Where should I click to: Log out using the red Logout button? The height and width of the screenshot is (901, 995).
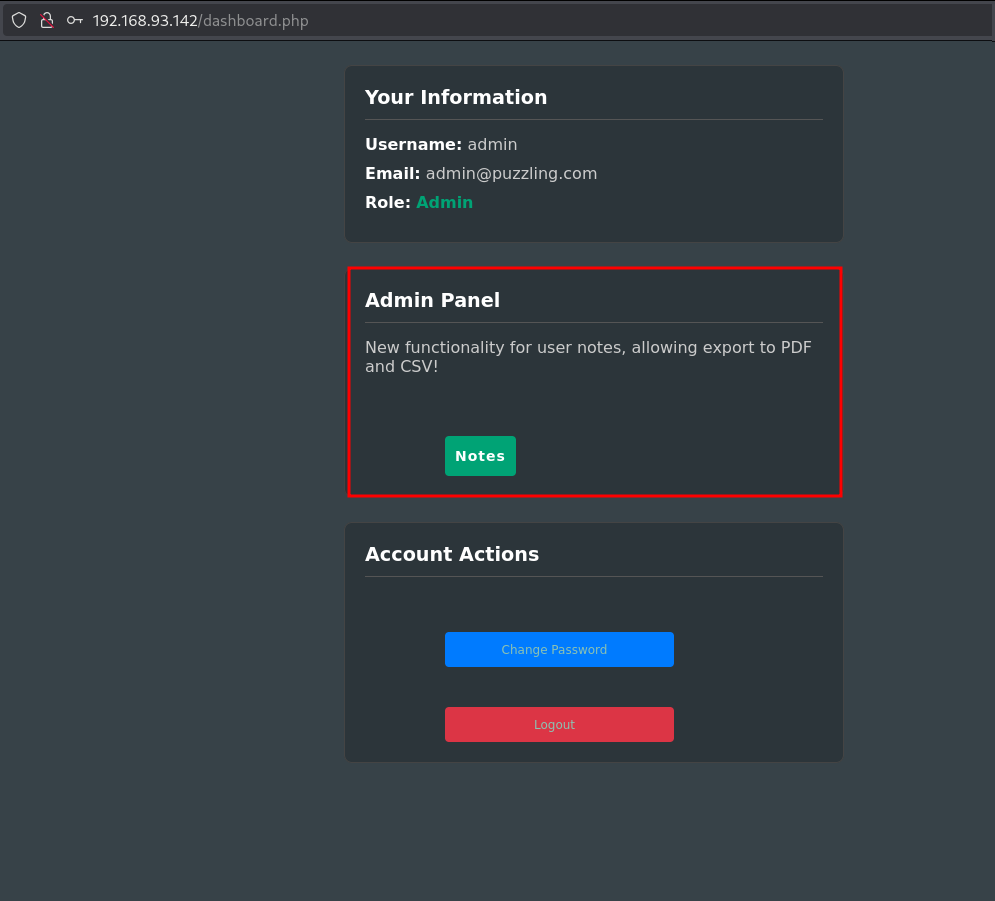click(559, 725)
